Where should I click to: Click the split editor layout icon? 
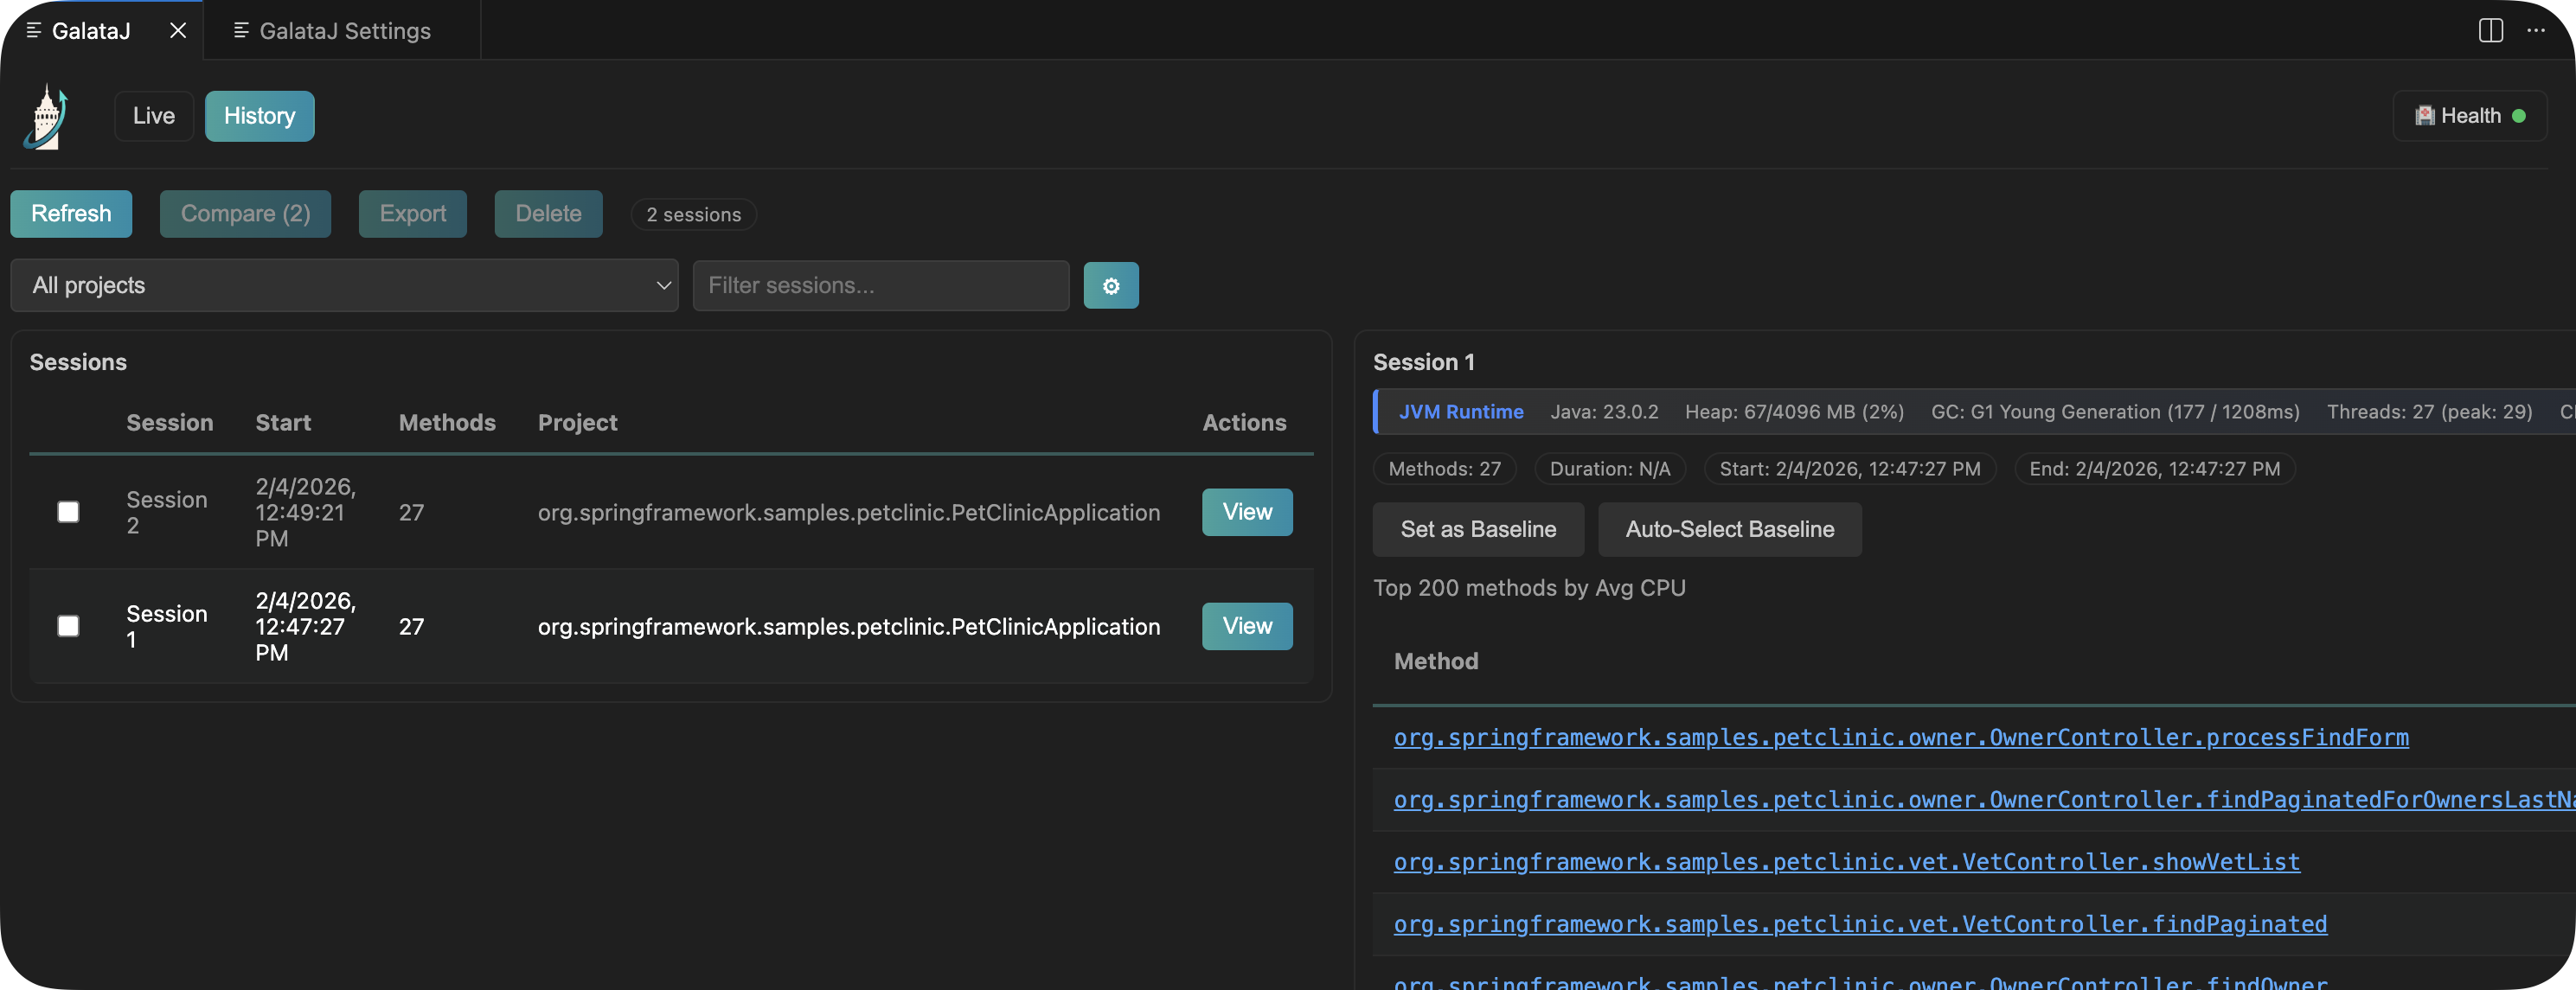(2490, 30)
